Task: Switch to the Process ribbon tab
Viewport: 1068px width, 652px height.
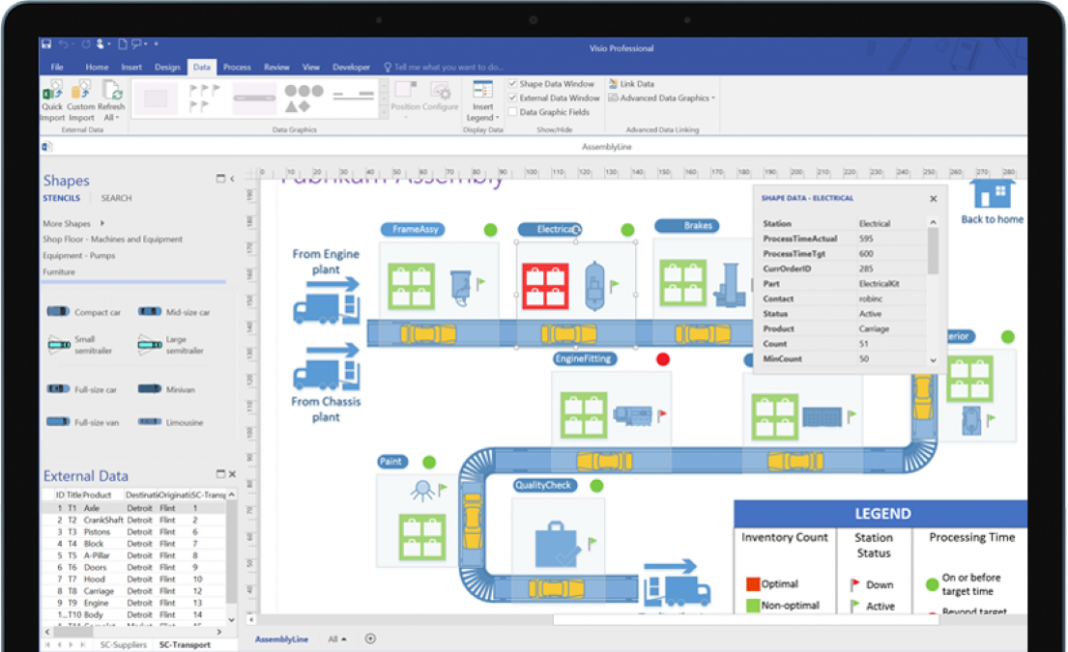Action: pos(237,66)
